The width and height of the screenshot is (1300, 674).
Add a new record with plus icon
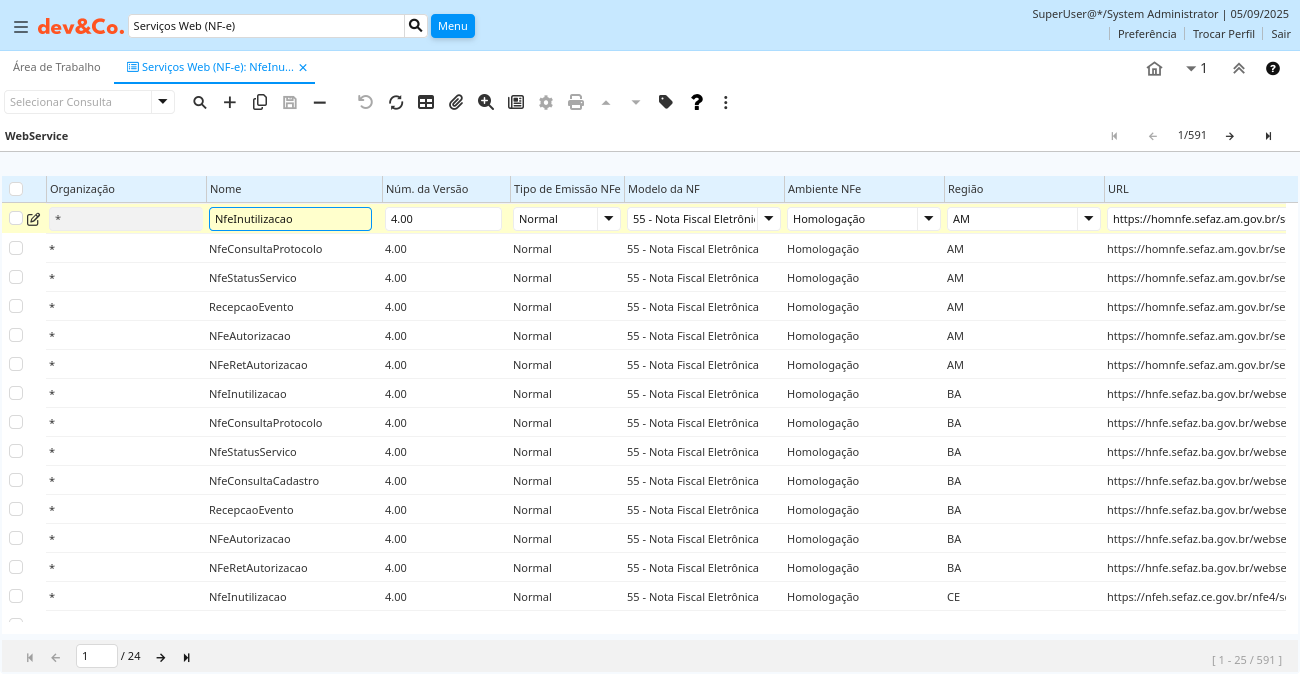[230, 102]
